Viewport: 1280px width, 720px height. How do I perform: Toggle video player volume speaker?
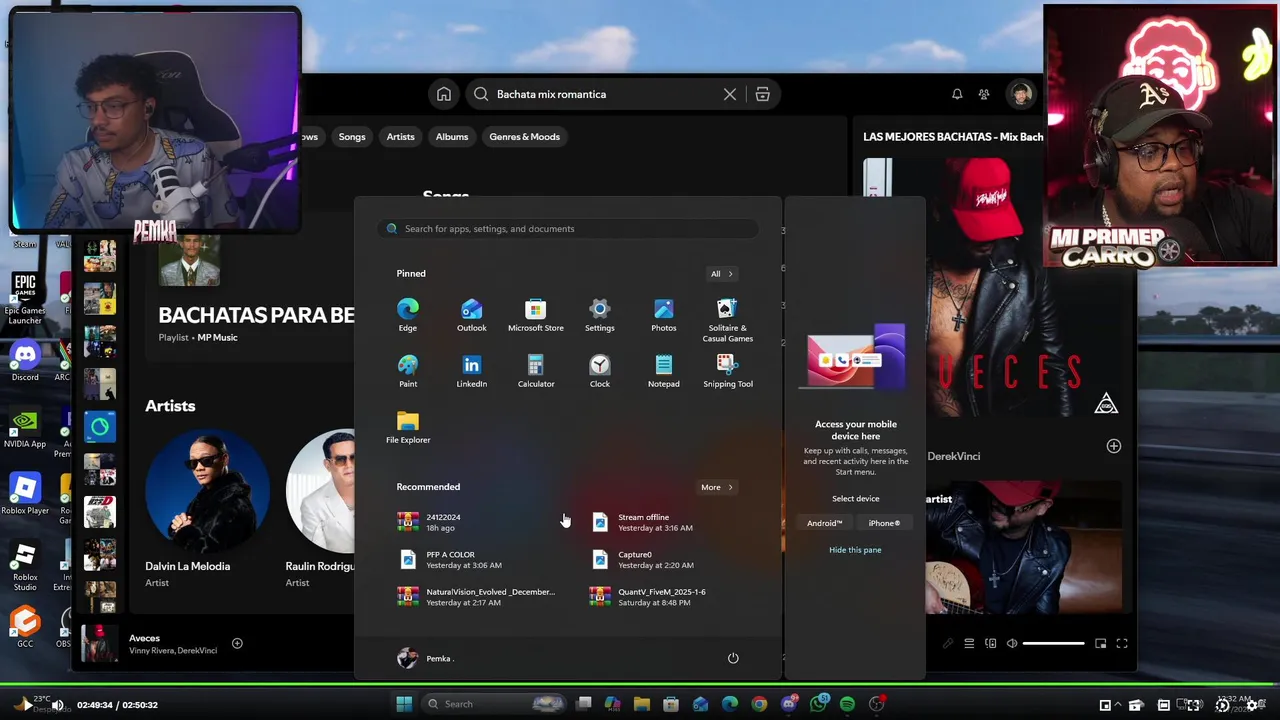[57, 705]
